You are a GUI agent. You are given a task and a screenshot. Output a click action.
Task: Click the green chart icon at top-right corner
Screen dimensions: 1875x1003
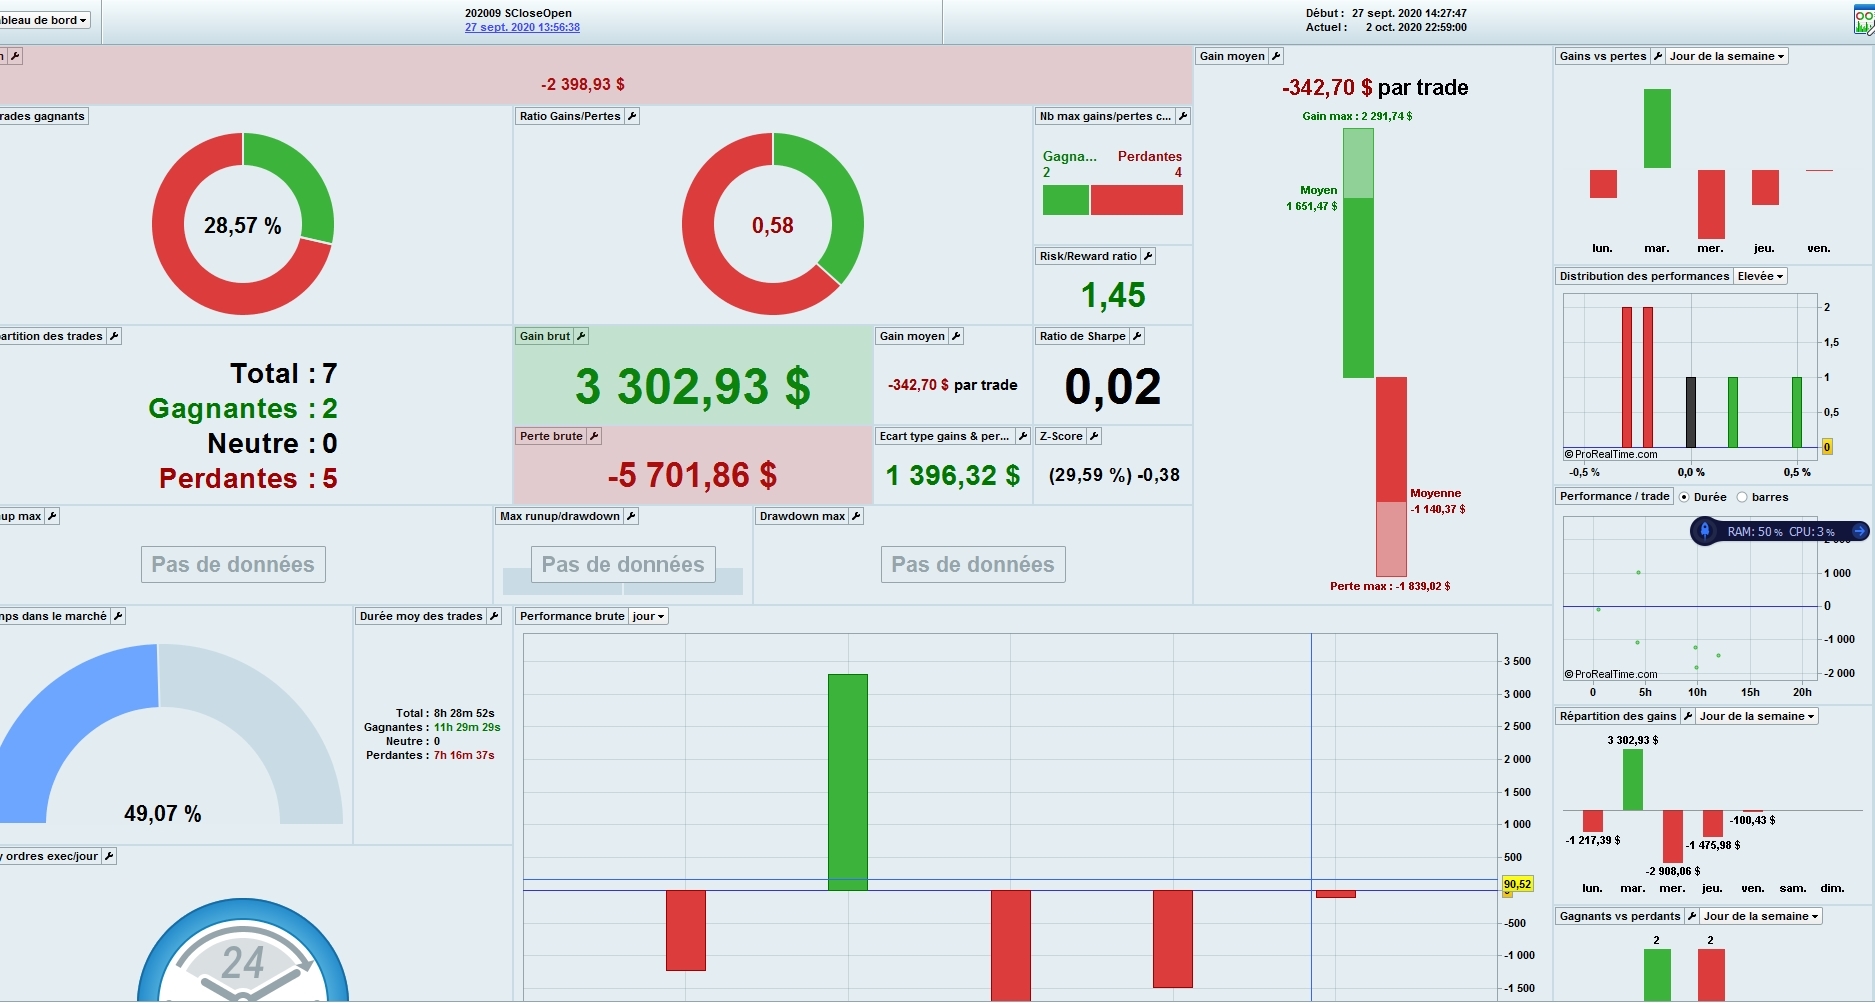pyautogui.click(x=1864, y=21)
